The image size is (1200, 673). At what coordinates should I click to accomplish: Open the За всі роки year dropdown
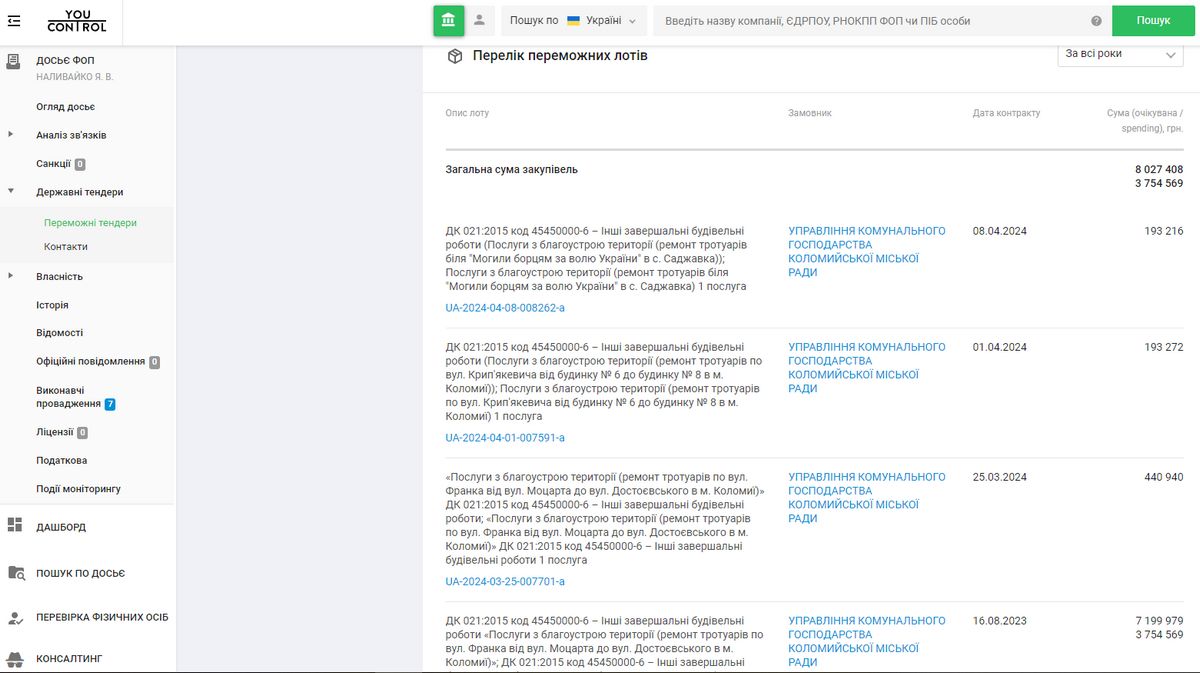1120,55
